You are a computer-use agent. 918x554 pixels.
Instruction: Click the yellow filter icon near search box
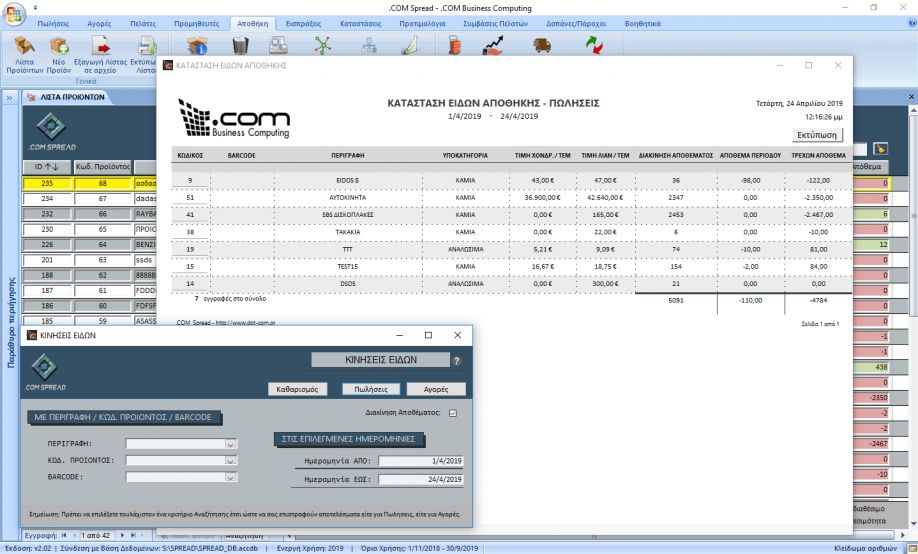880,149
